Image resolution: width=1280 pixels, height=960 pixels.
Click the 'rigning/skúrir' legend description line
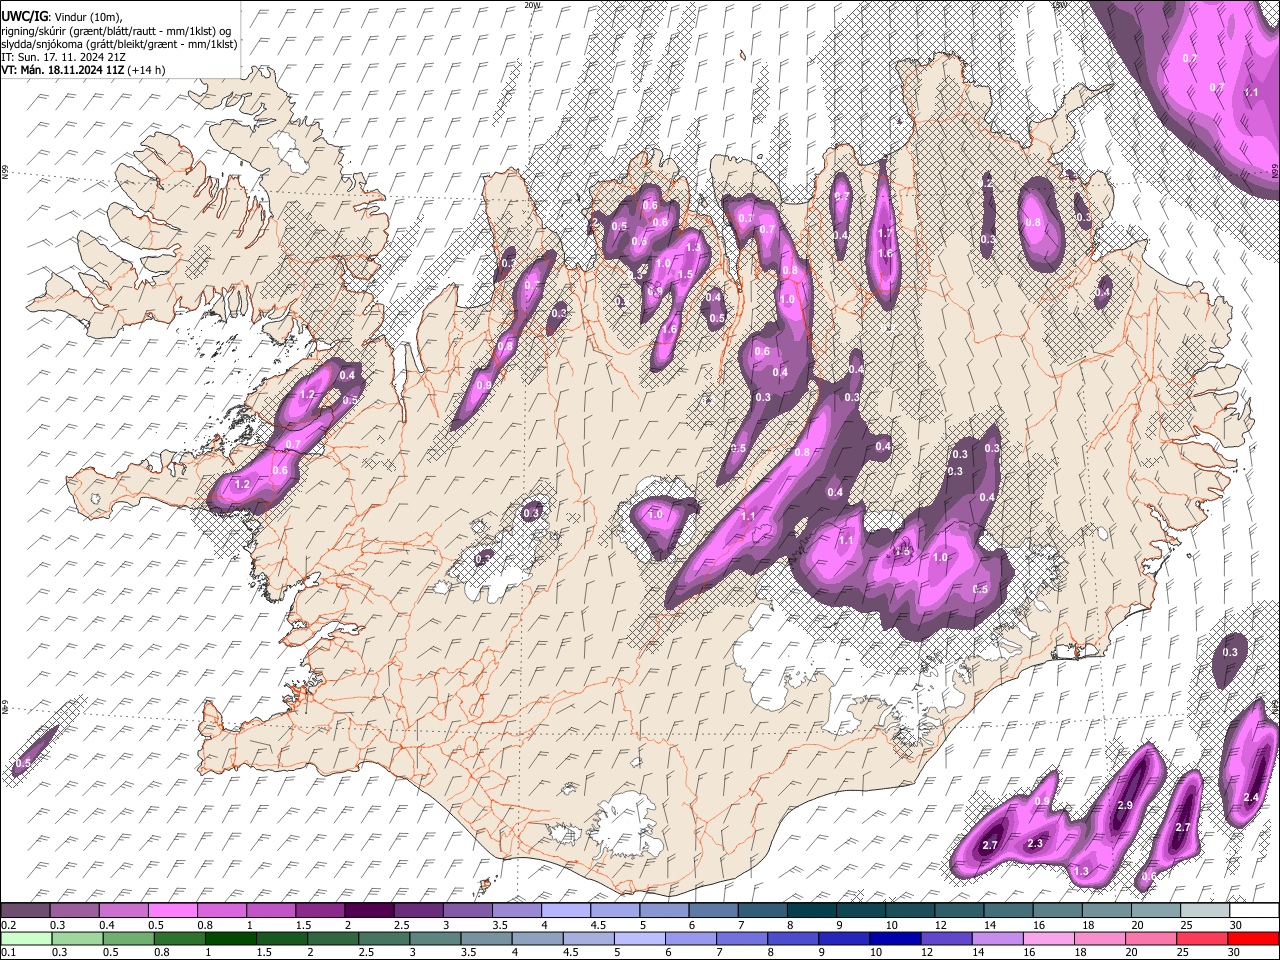pos(117,31)
